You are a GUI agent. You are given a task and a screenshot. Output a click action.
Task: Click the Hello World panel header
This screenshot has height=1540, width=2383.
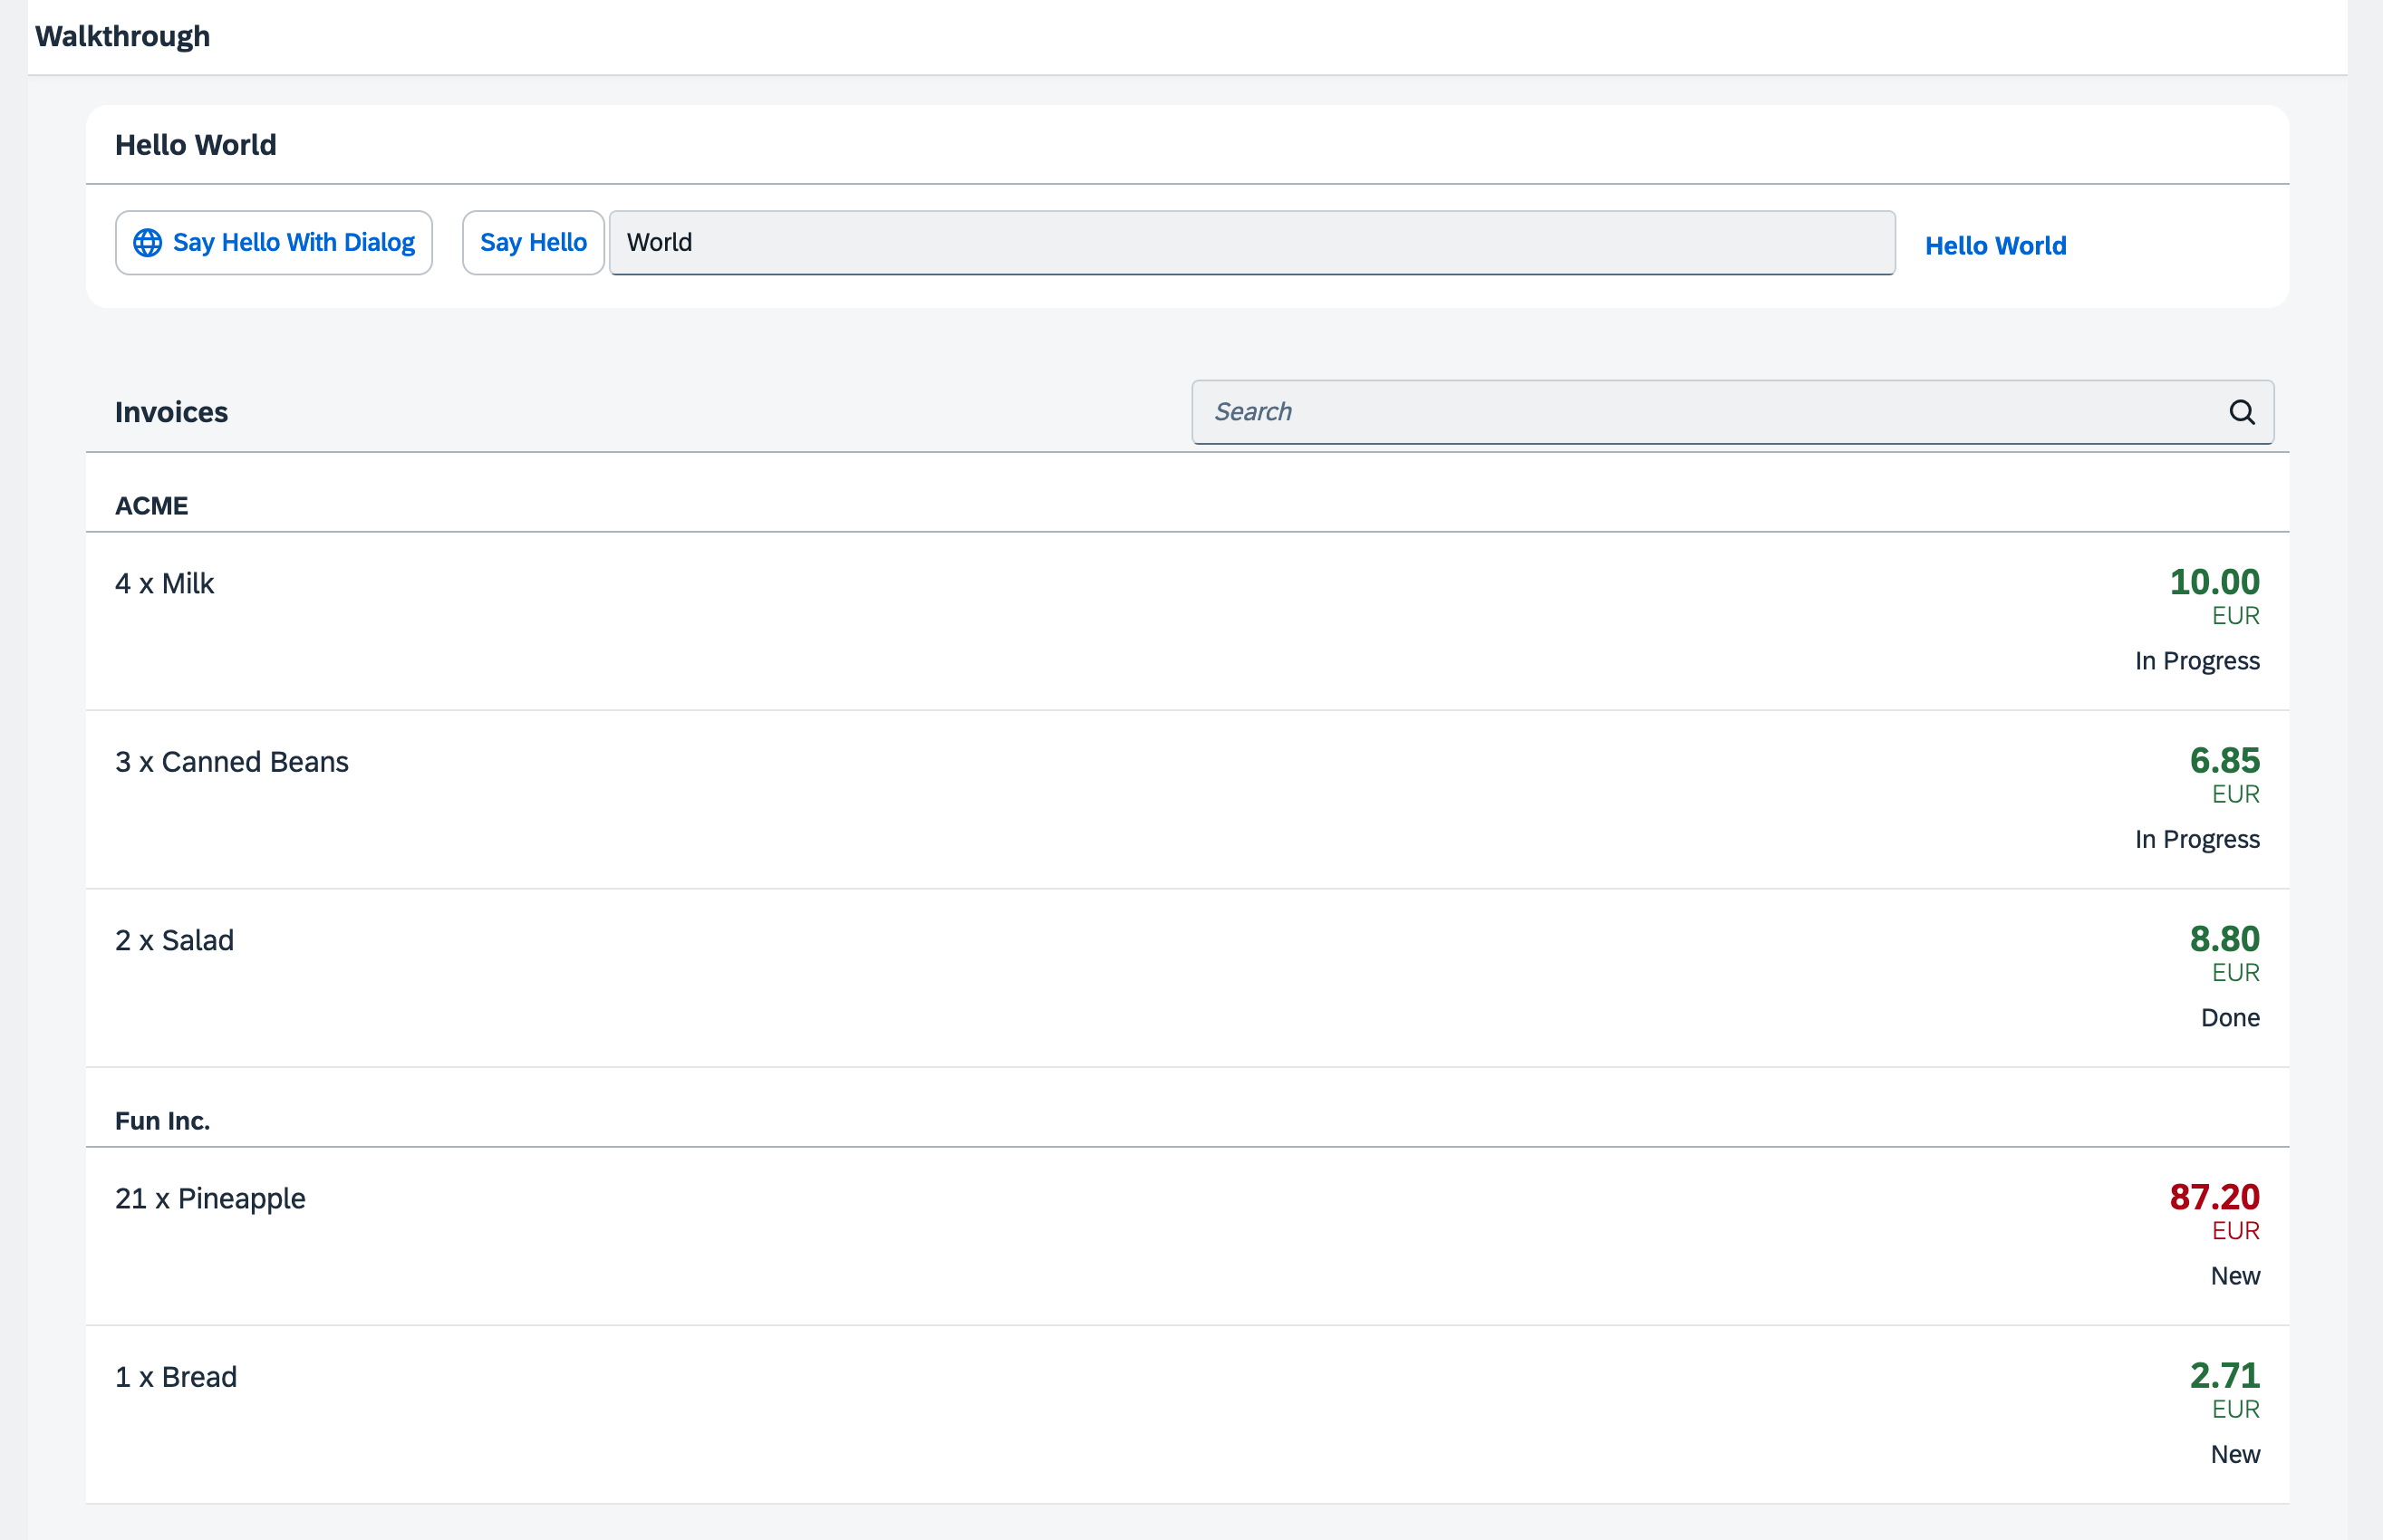tap(197, 144)
